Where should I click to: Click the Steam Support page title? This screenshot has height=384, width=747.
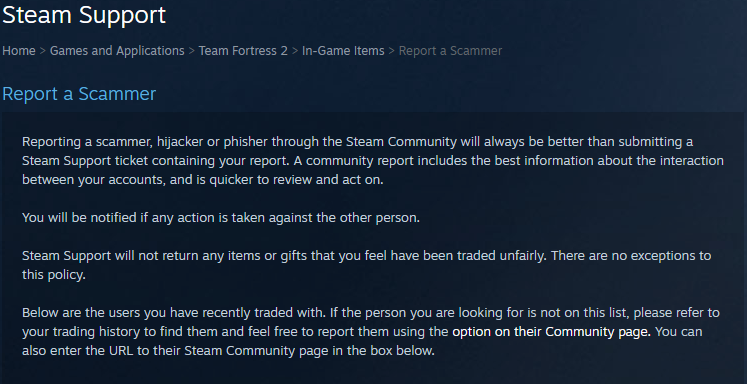tap(84, 15)
